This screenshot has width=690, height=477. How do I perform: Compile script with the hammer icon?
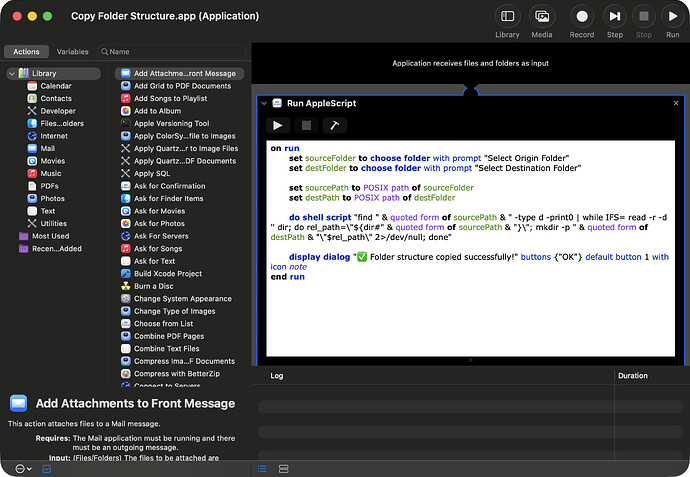(x=334, y=125)
